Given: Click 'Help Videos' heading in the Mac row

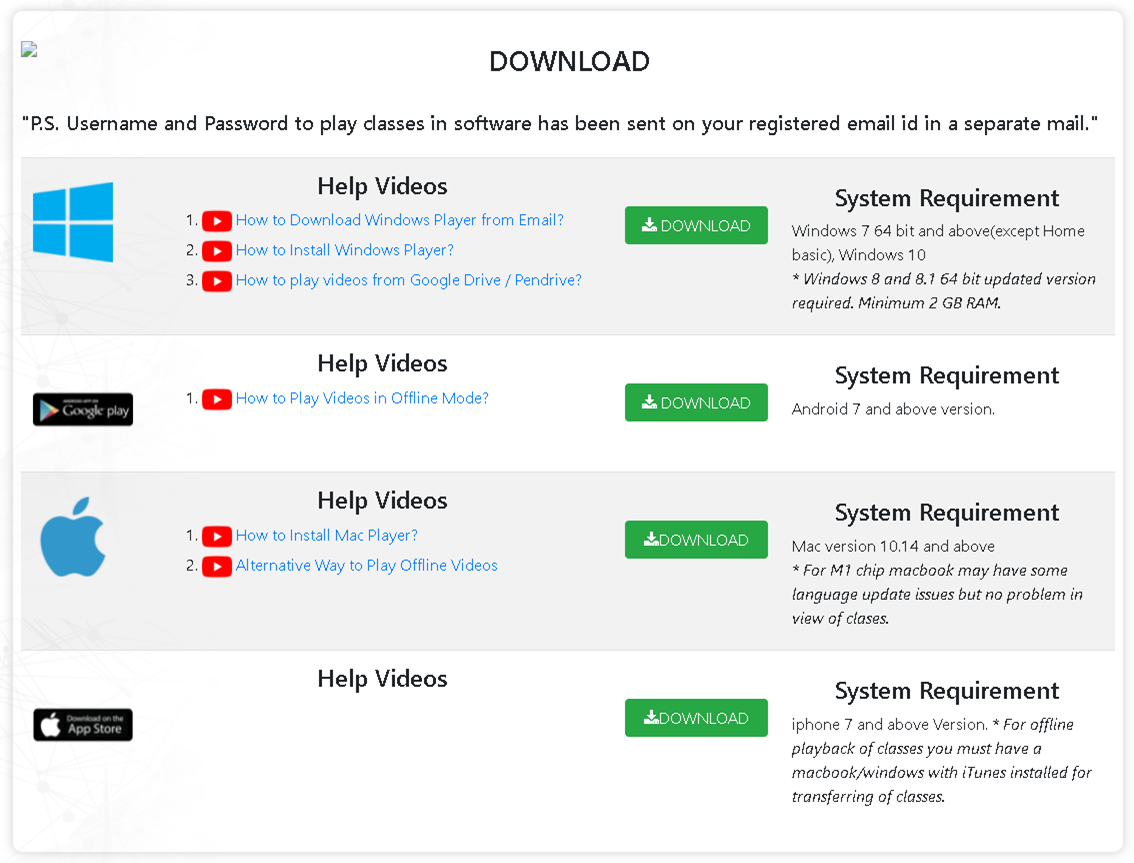Looking at the screenshot, I should tap(383, 501).
